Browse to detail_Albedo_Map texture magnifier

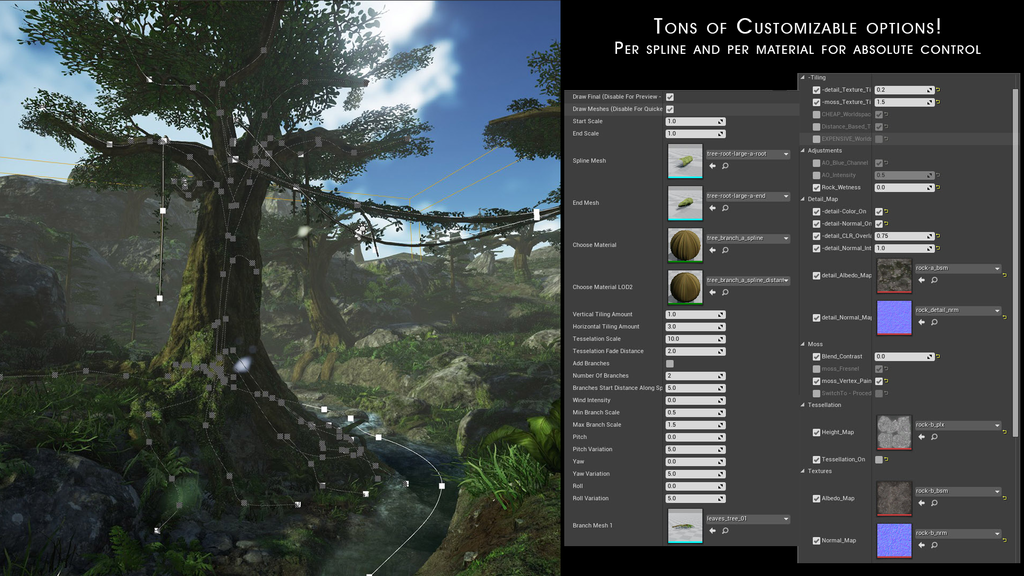pos(934,280)
